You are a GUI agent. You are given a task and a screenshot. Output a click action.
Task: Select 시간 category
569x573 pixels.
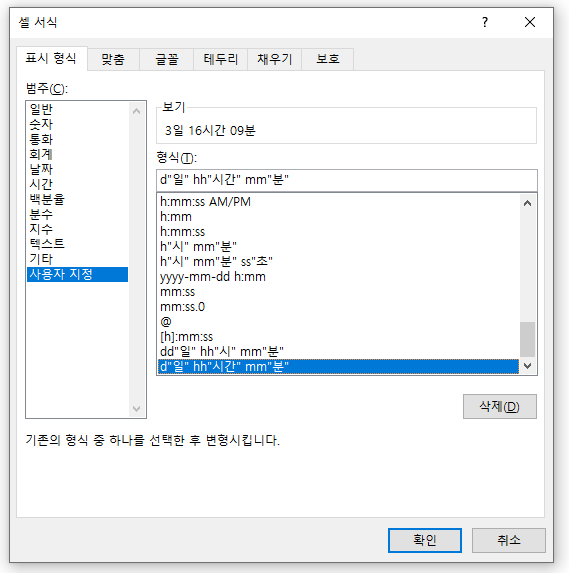pos(77,184)
